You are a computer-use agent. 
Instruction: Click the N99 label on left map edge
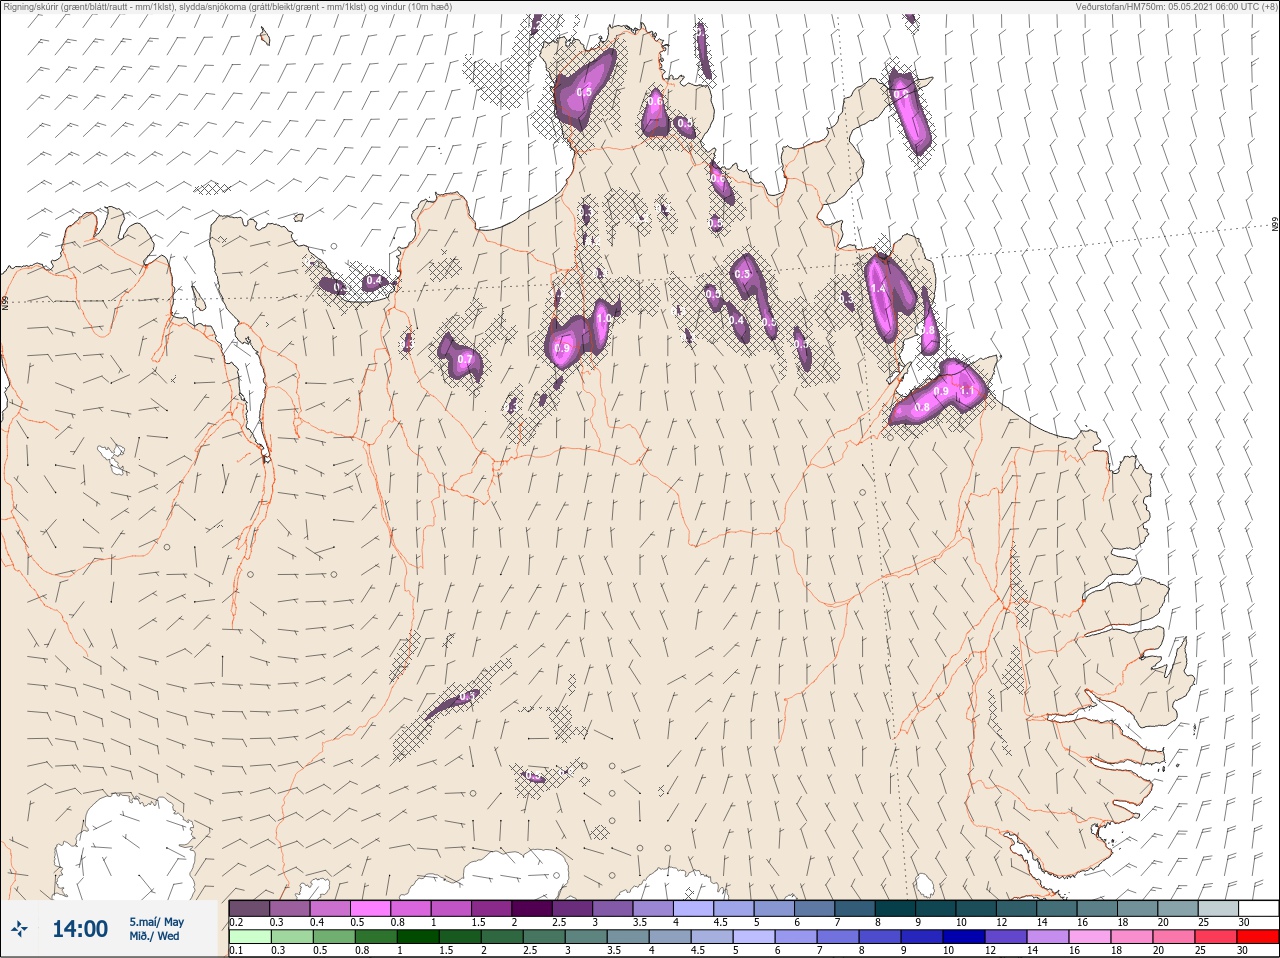(5, 301)
